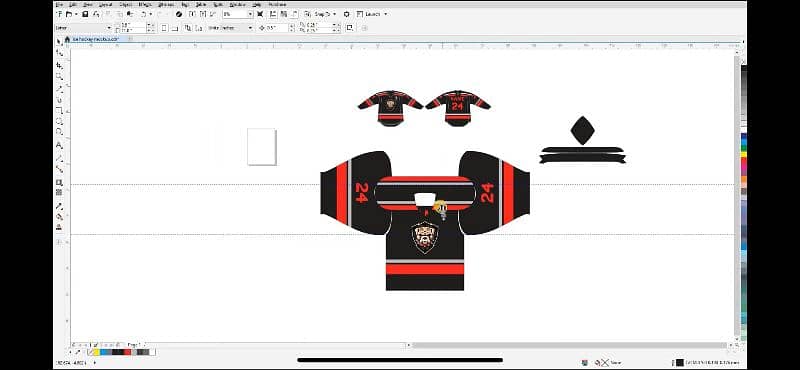Pick the yellow swatch in document palette
Image resolution: width=800 pixels, height=370 pixels.
(96, 352)
